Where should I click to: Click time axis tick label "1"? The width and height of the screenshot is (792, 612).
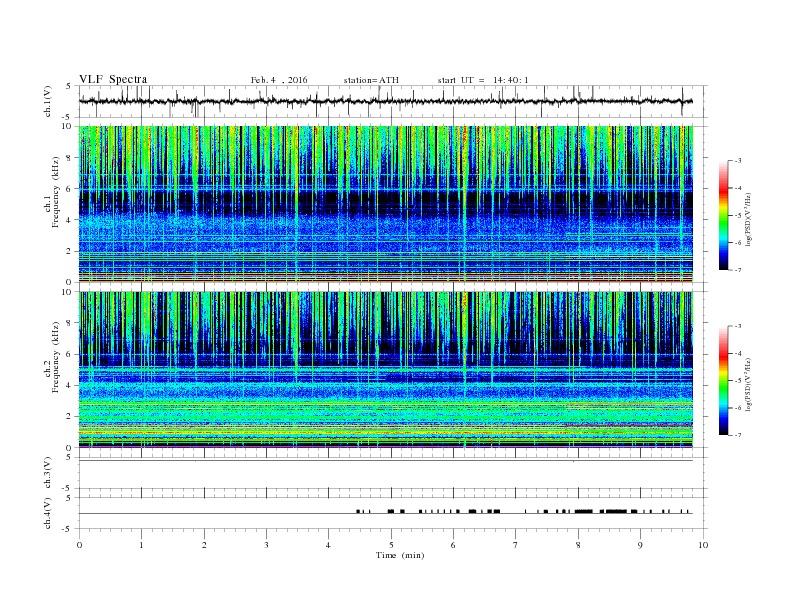point(141,545)
